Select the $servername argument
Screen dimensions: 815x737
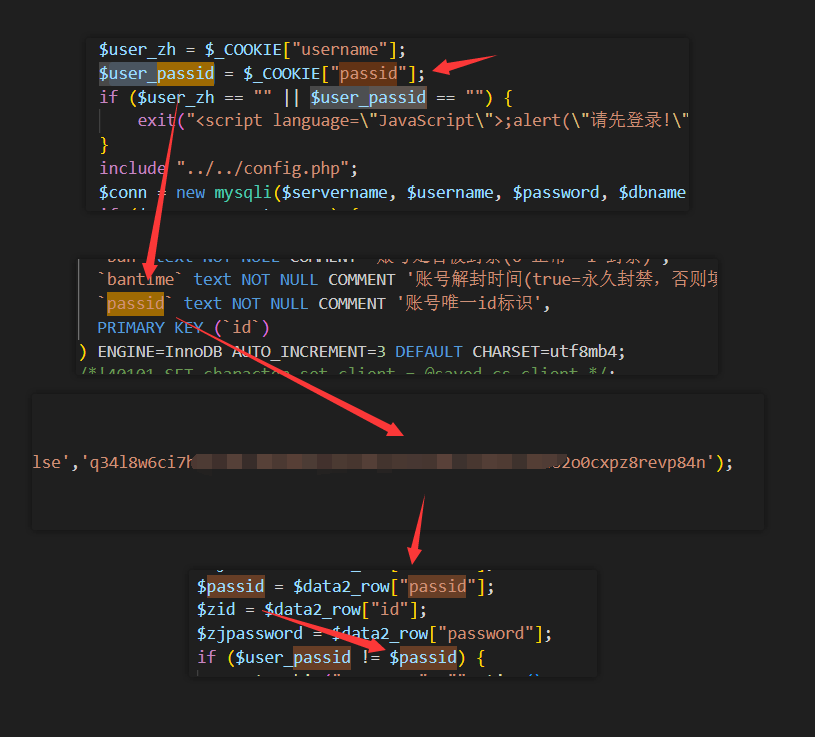click(334, 193)
